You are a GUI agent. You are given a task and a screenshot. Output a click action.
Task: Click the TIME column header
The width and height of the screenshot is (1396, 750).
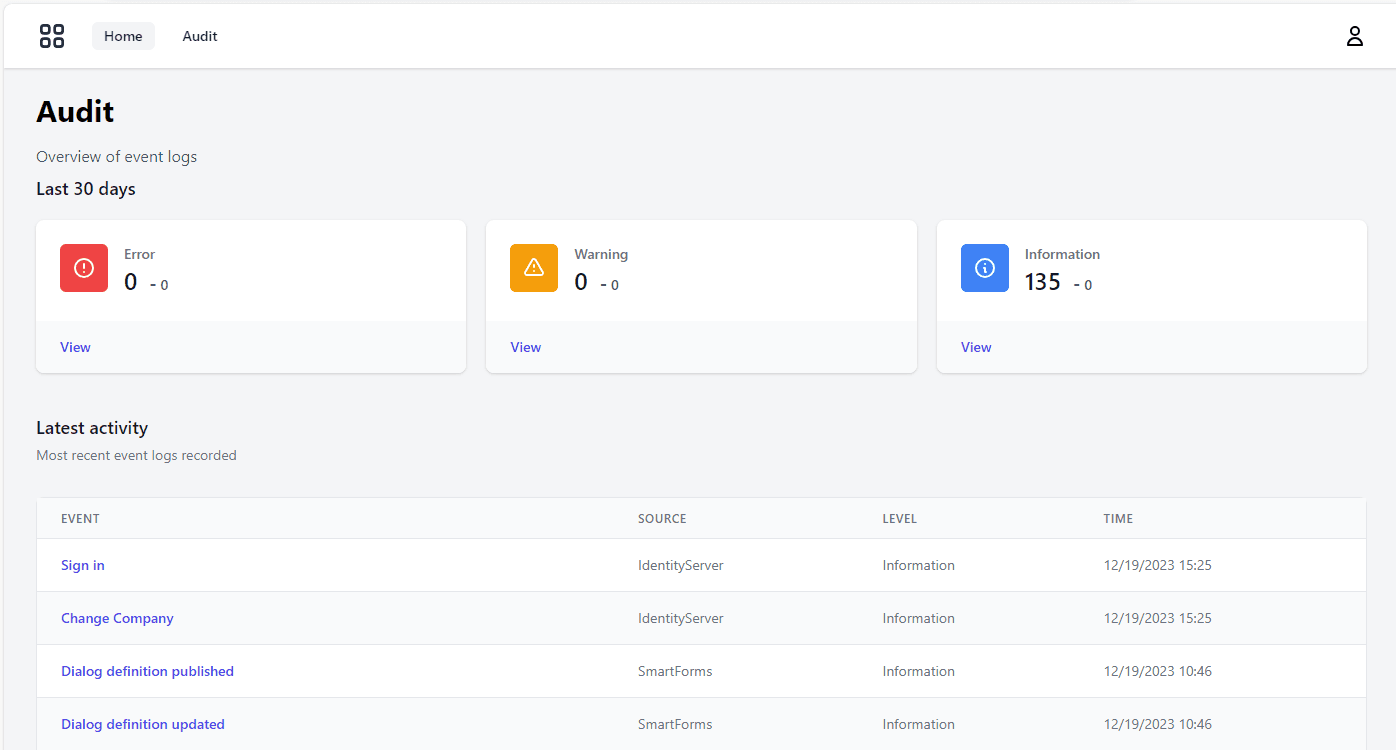click(x=1118, y=518)
